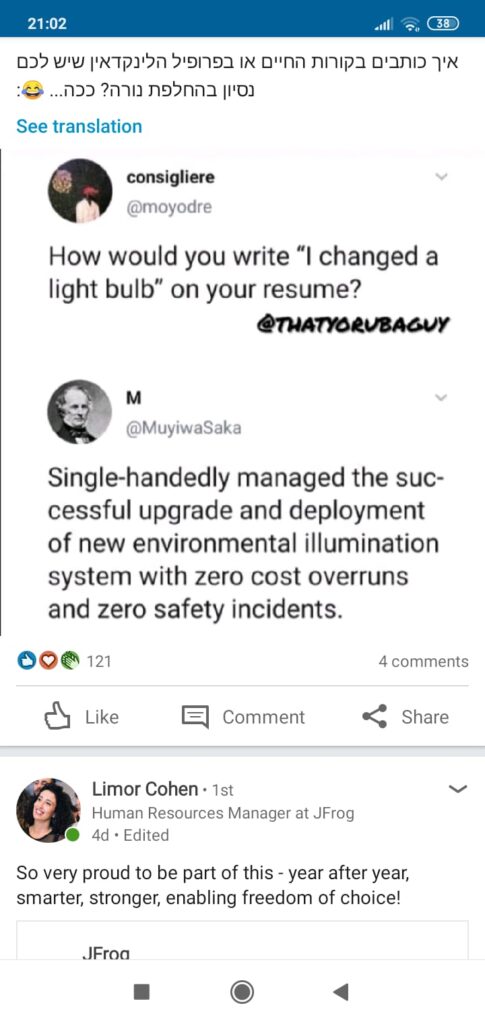Image resolution: width=485 pixels, height=1024 pixels.
Task: Tap the Android recent apps square
Action: point(142,992)
